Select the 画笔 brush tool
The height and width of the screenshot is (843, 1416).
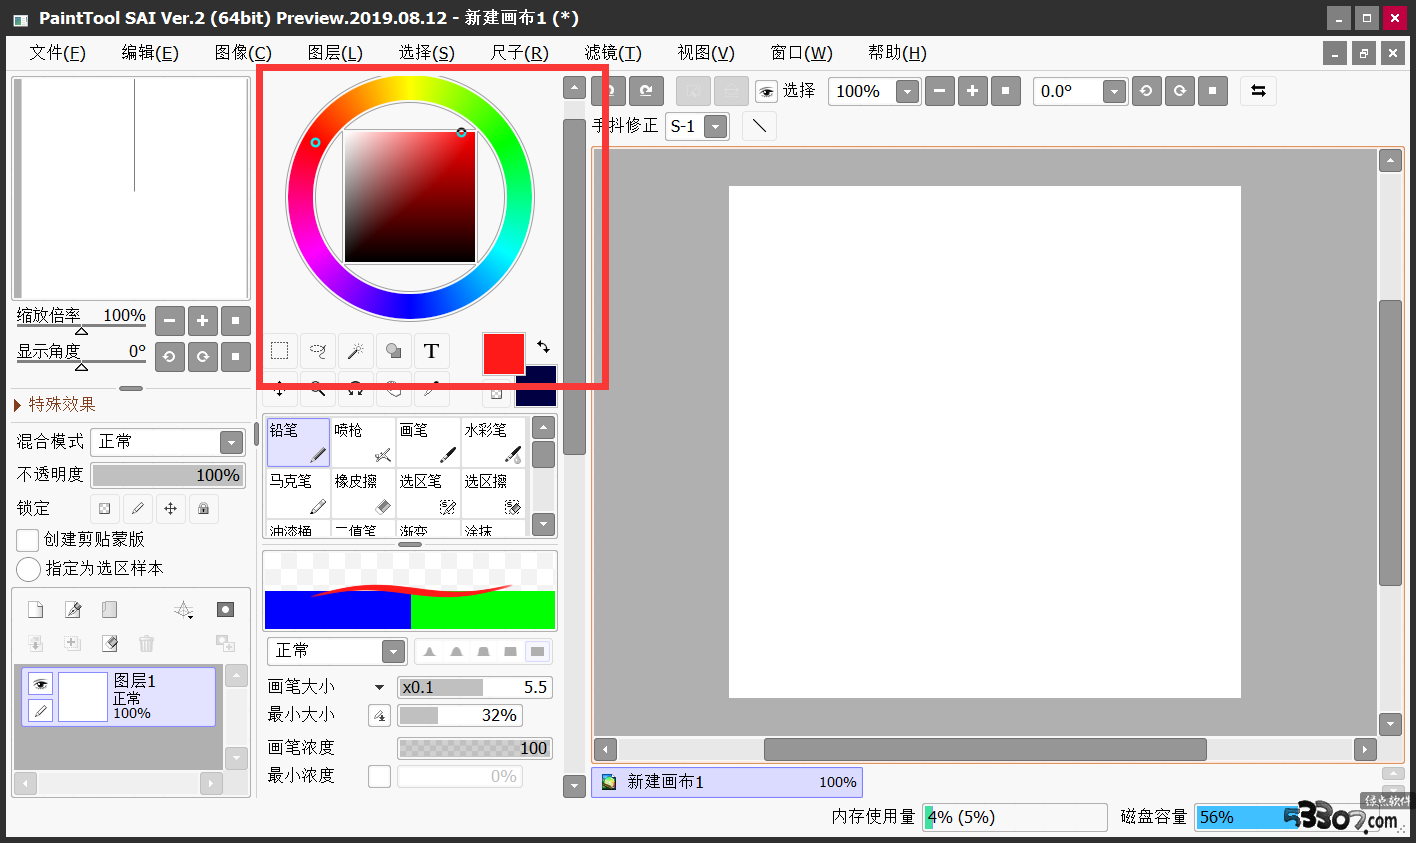[428, 442]
